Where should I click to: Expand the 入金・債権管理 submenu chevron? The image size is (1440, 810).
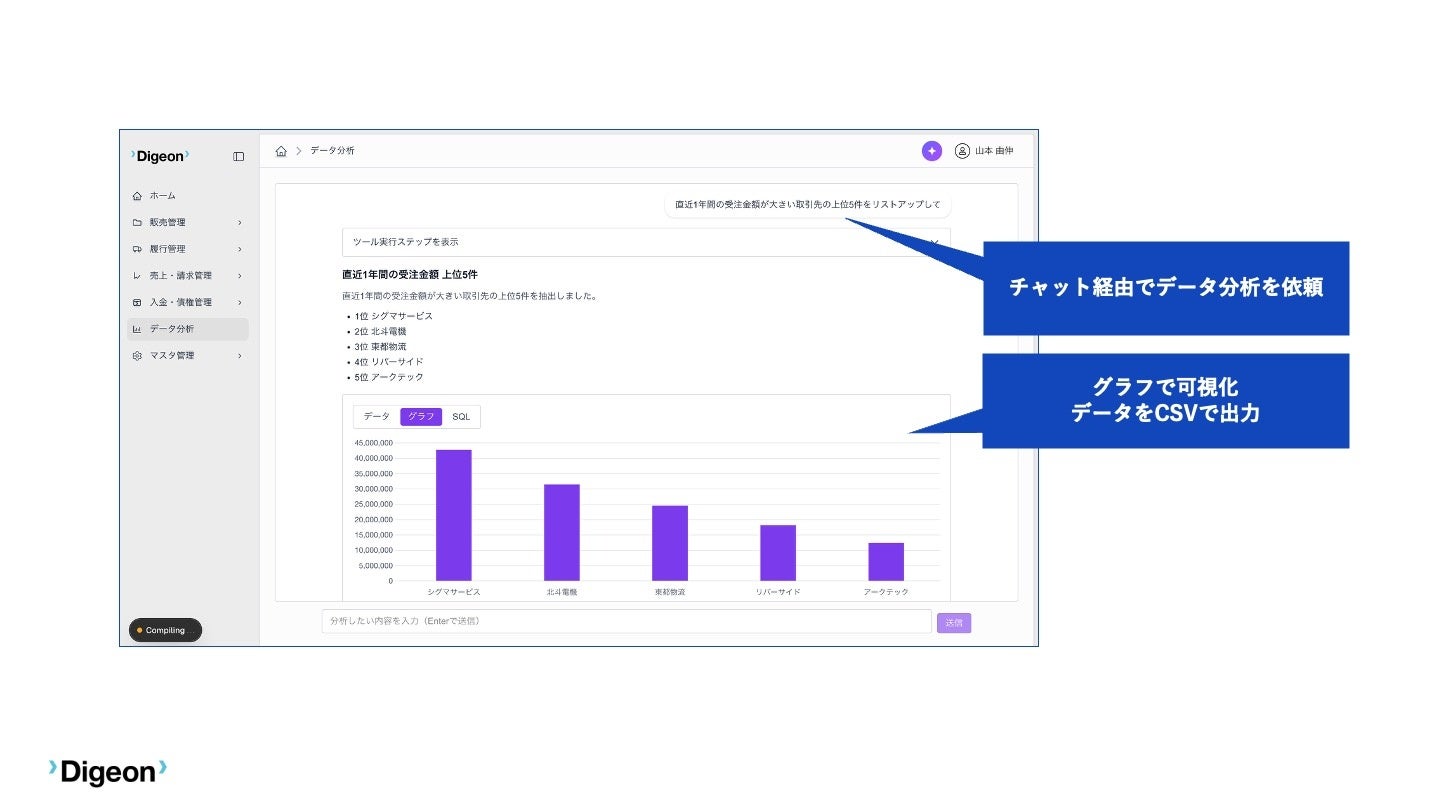click(239, 302)
